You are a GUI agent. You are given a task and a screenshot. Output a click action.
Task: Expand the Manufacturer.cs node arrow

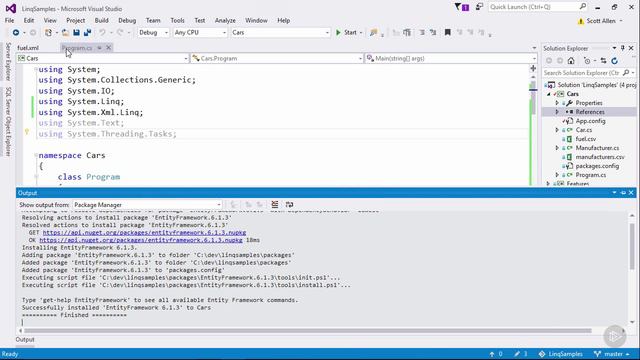(557, 148)
